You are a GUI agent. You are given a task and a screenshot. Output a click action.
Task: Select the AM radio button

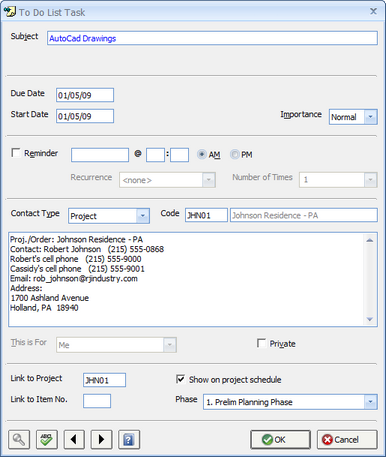pyautogui.click(x=201, y=154)
